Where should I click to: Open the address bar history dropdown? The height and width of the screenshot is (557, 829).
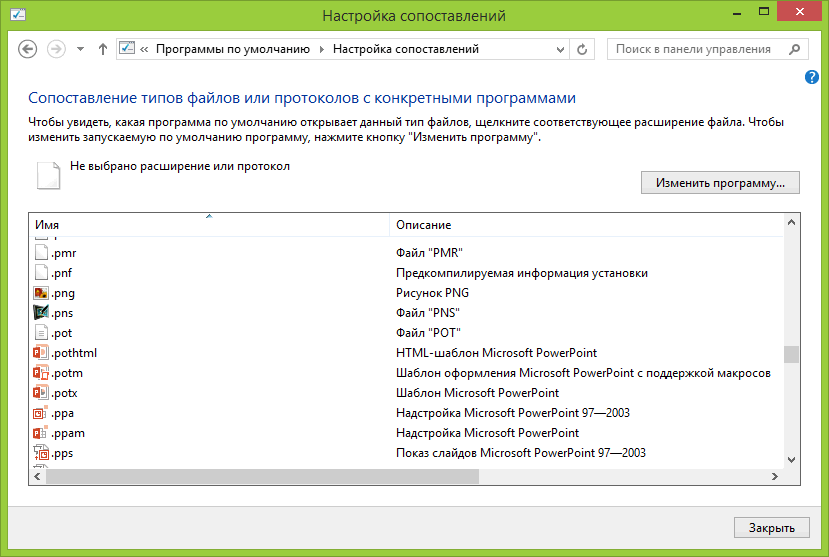tap(561, 49)
